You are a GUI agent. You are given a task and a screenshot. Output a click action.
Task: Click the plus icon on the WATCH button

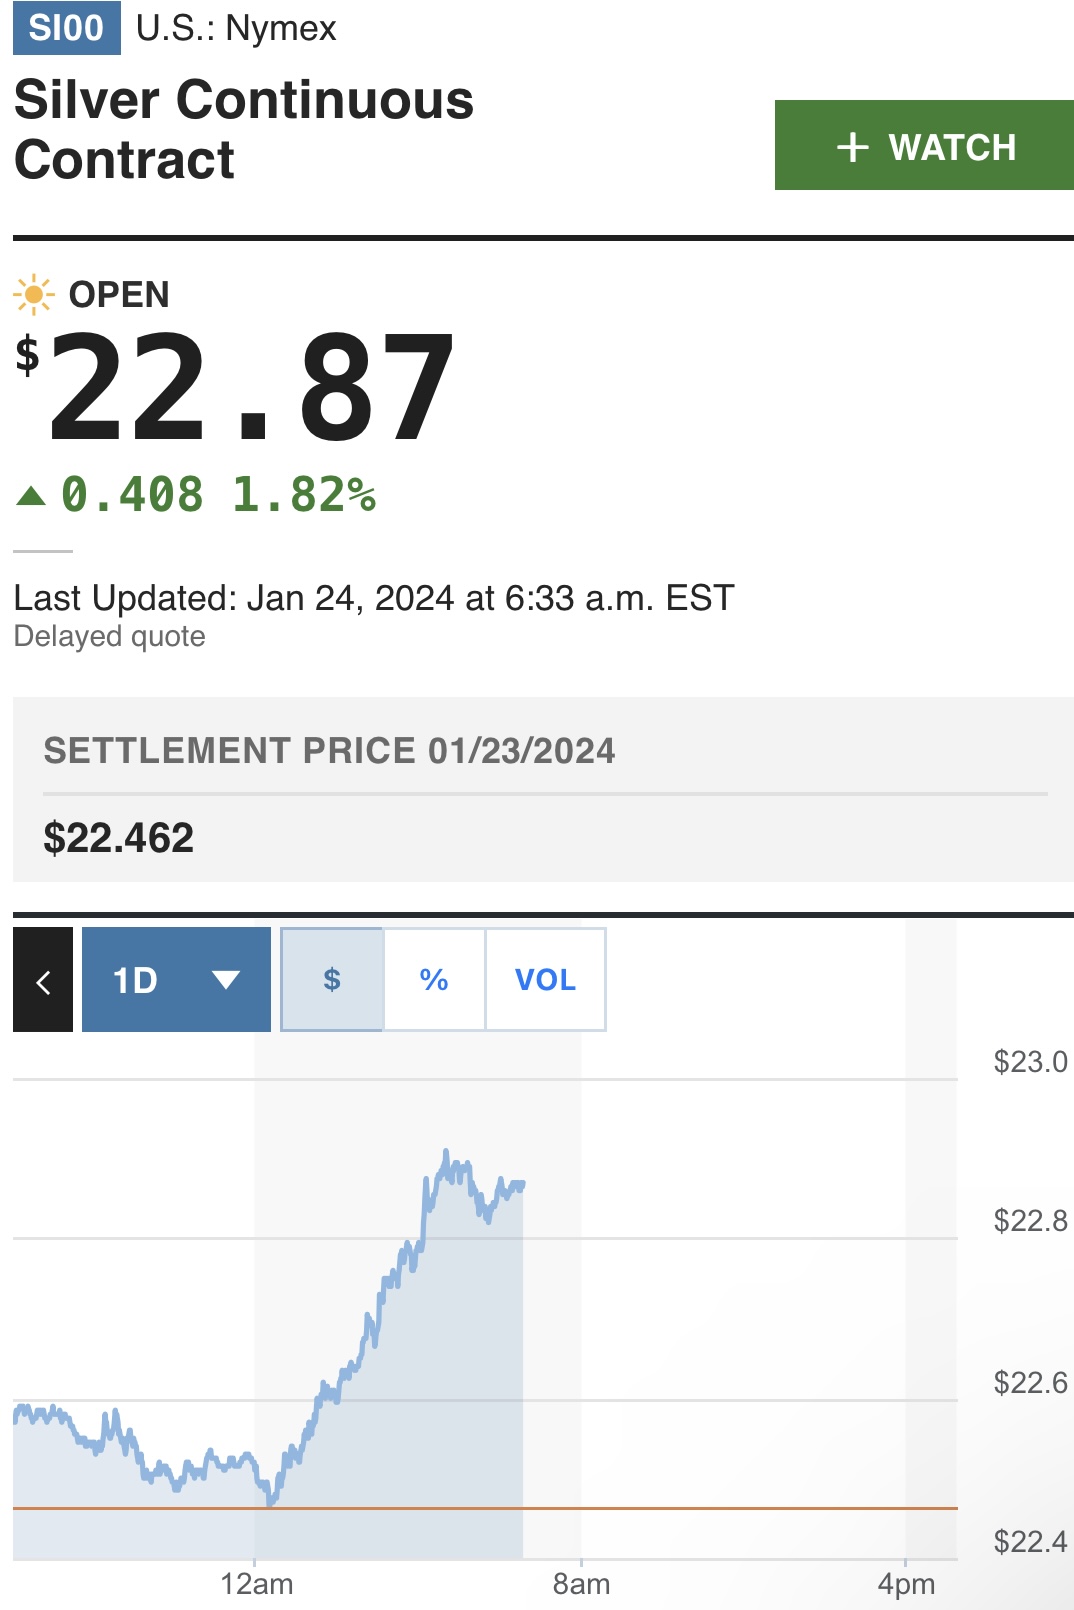click(852, 147)
